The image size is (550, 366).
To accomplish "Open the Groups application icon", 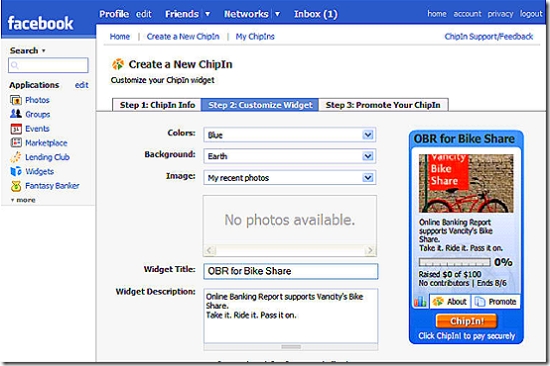I will pyautogui.click(x=16, y=114).
